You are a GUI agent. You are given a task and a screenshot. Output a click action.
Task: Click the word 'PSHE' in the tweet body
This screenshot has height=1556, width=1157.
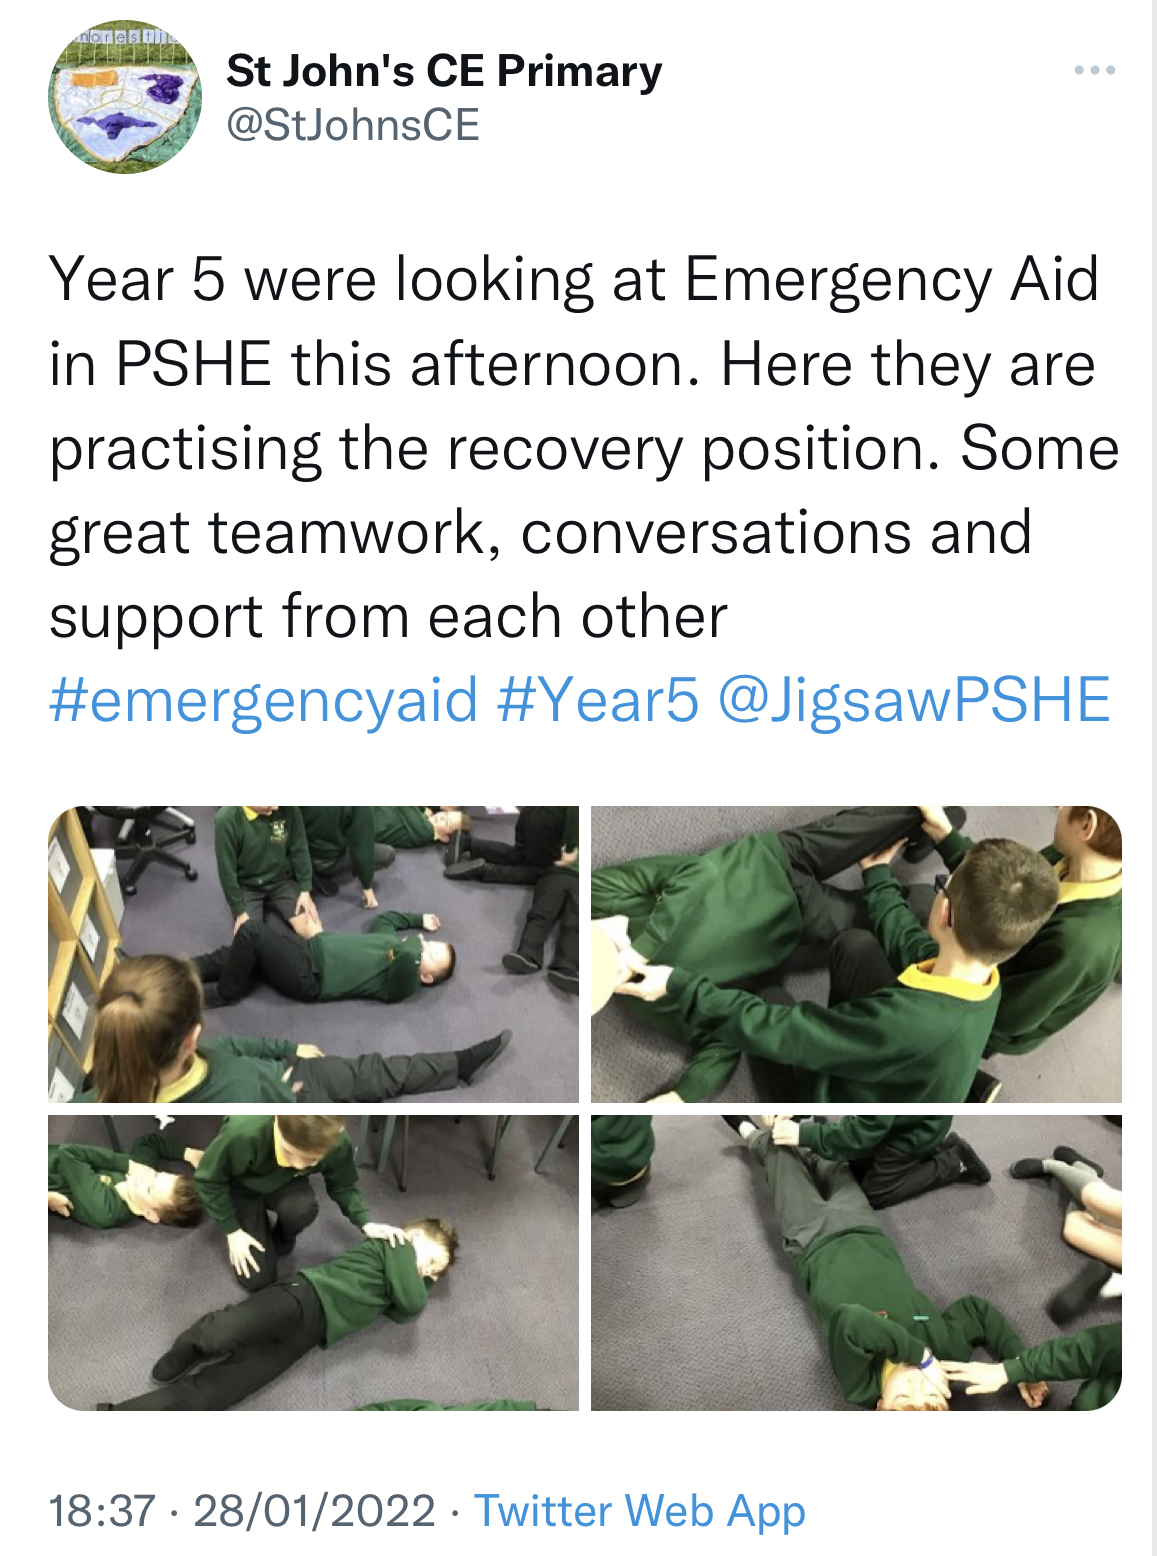coord(194,364)
